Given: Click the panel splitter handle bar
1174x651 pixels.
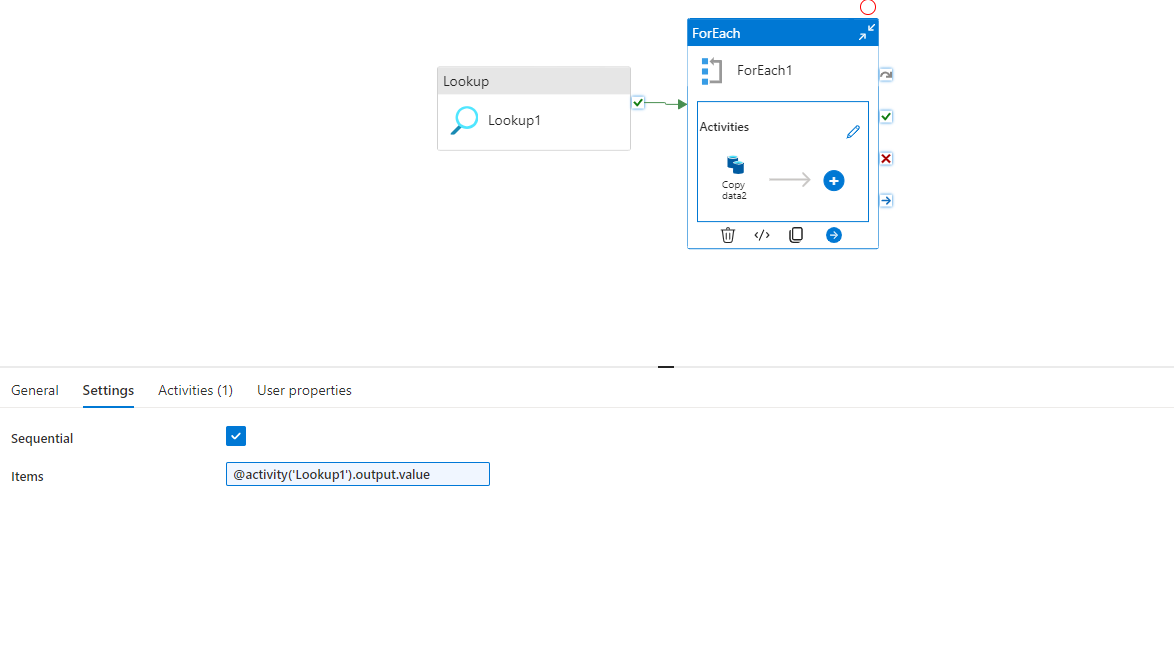Looking at the screenshot, I should [666, 367].
